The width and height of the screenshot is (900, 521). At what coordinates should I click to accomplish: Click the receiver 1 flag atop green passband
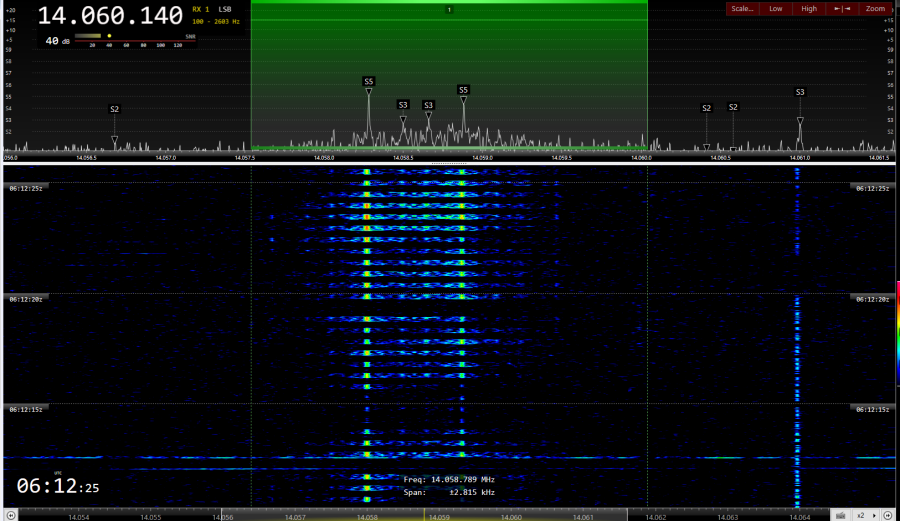449,10
